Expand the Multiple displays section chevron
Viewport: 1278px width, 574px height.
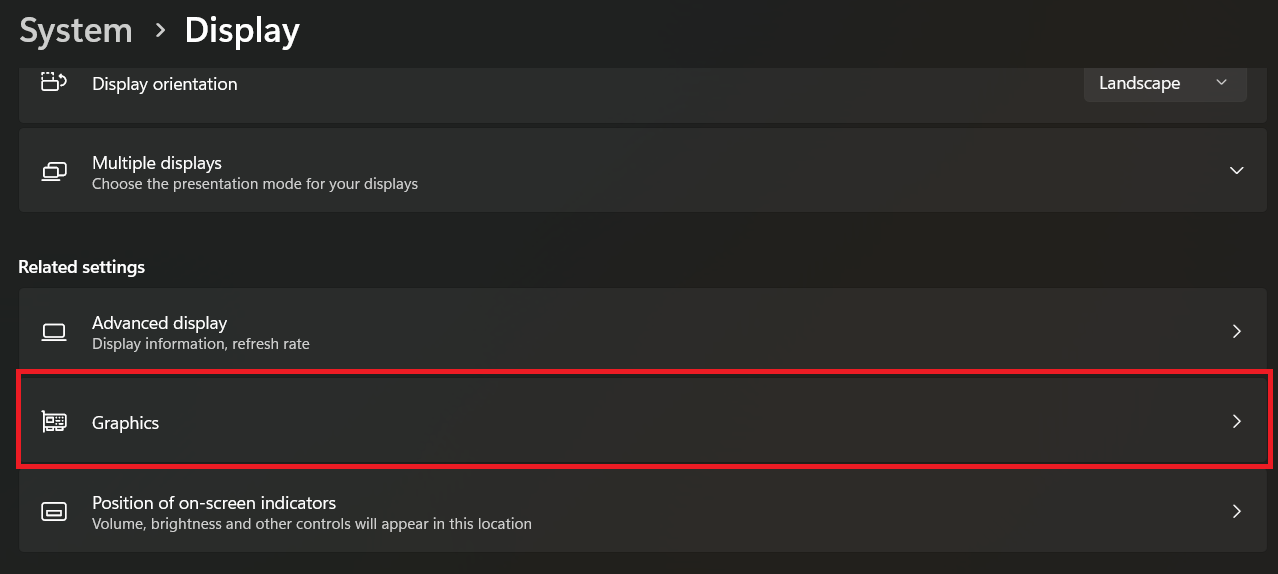click(x=1236, y=171)
